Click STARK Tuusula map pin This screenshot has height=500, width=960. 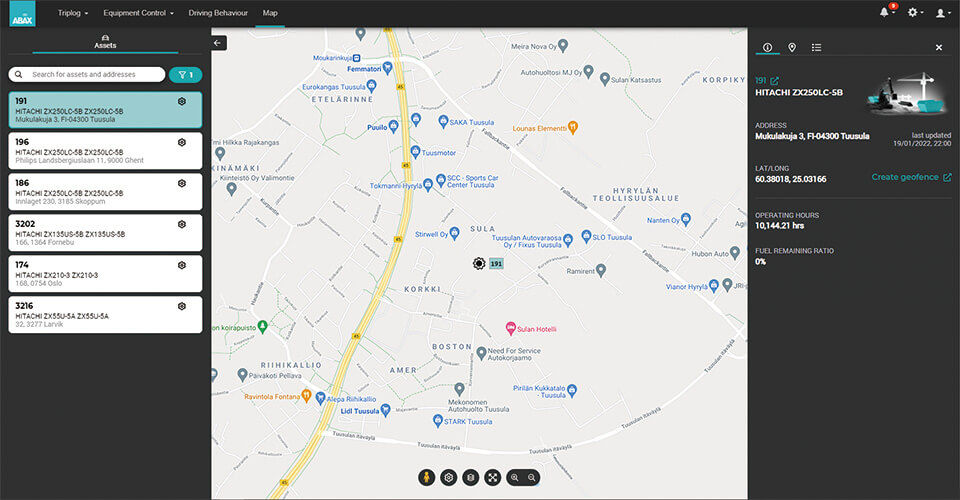point(437,420)
